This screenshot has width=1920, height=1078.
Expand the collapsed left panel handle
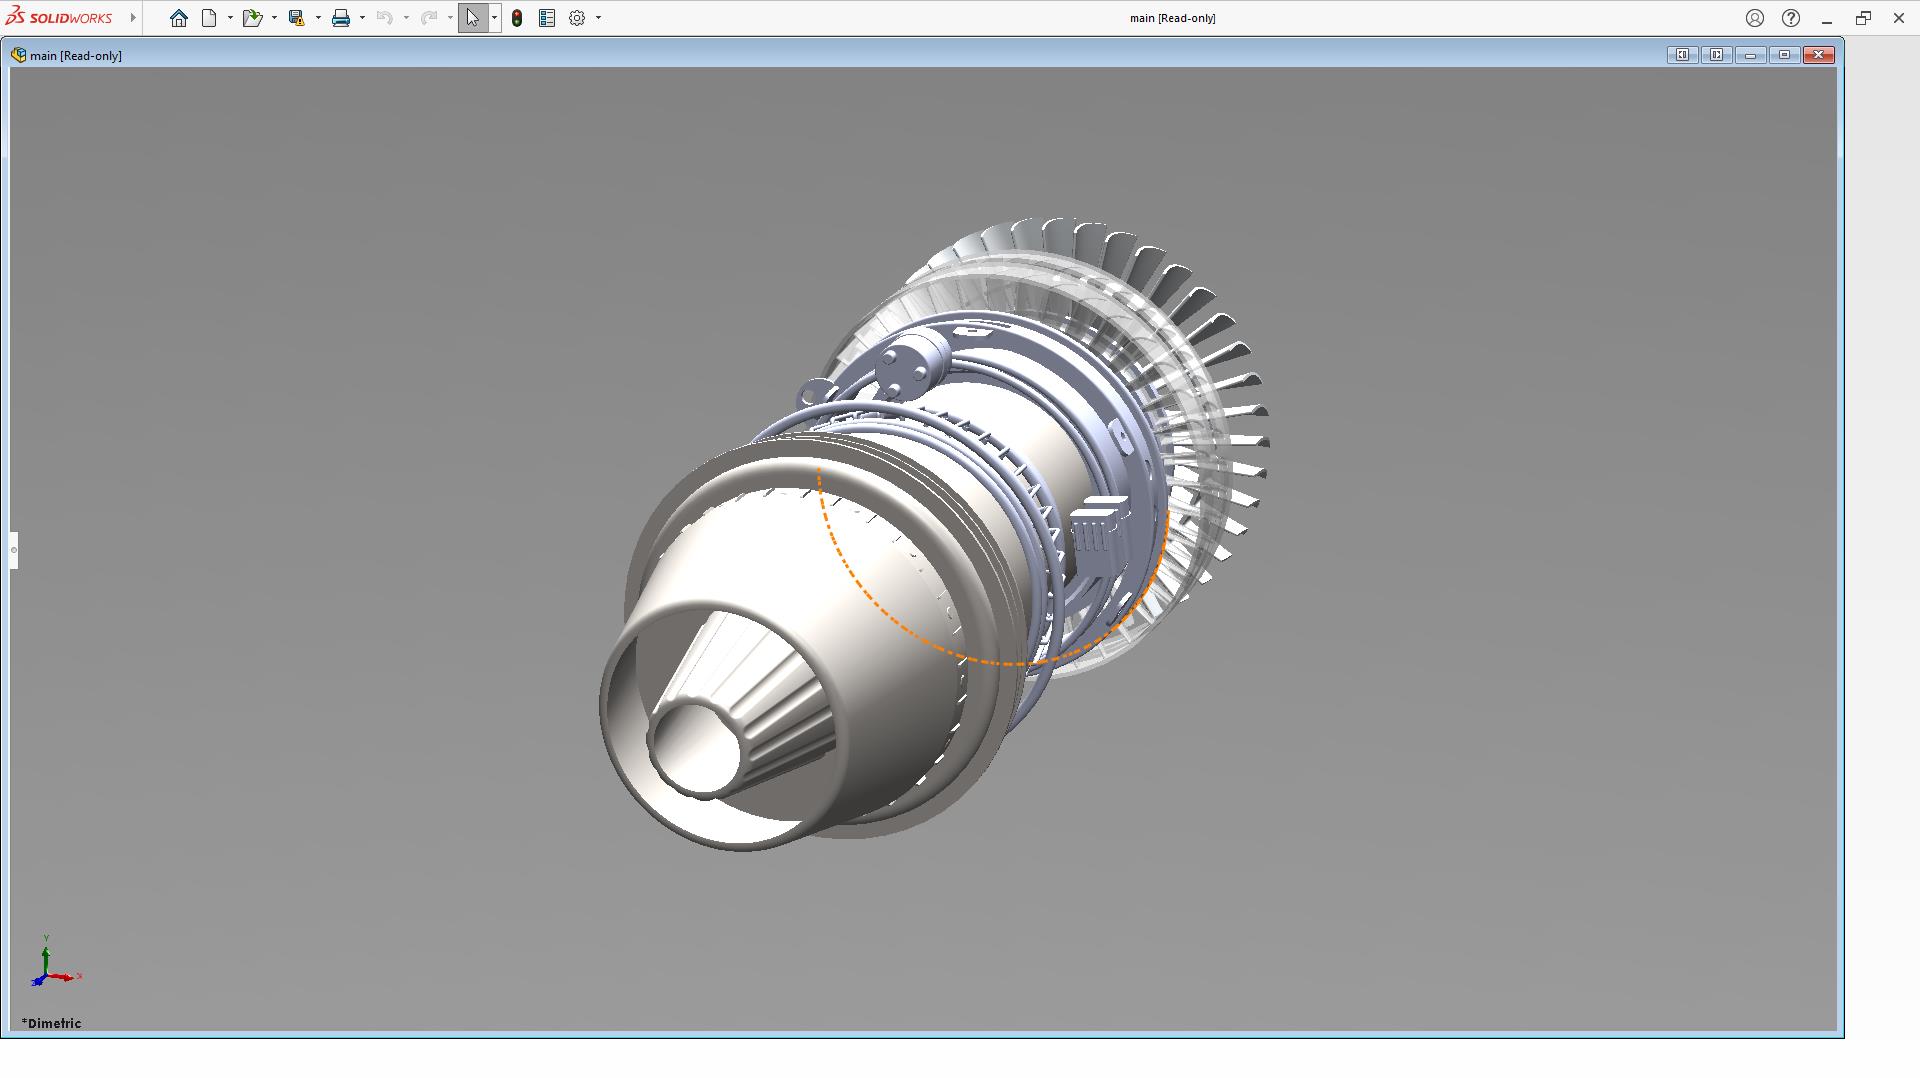click(x=13, y=550)
